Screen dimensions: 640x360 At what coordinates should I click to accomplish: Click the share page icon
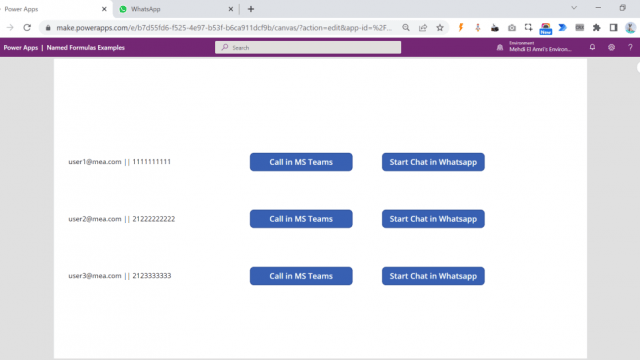423,28
